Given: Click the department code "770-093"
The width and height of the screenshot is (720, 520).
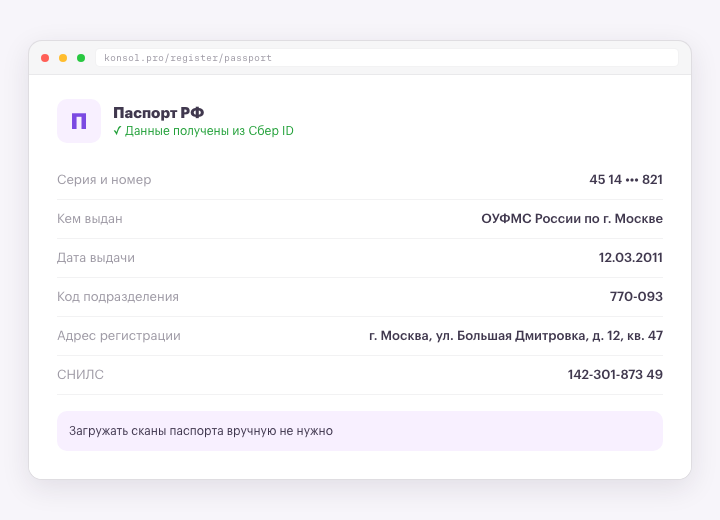Looking at the screenshot, I should (636, 297).
